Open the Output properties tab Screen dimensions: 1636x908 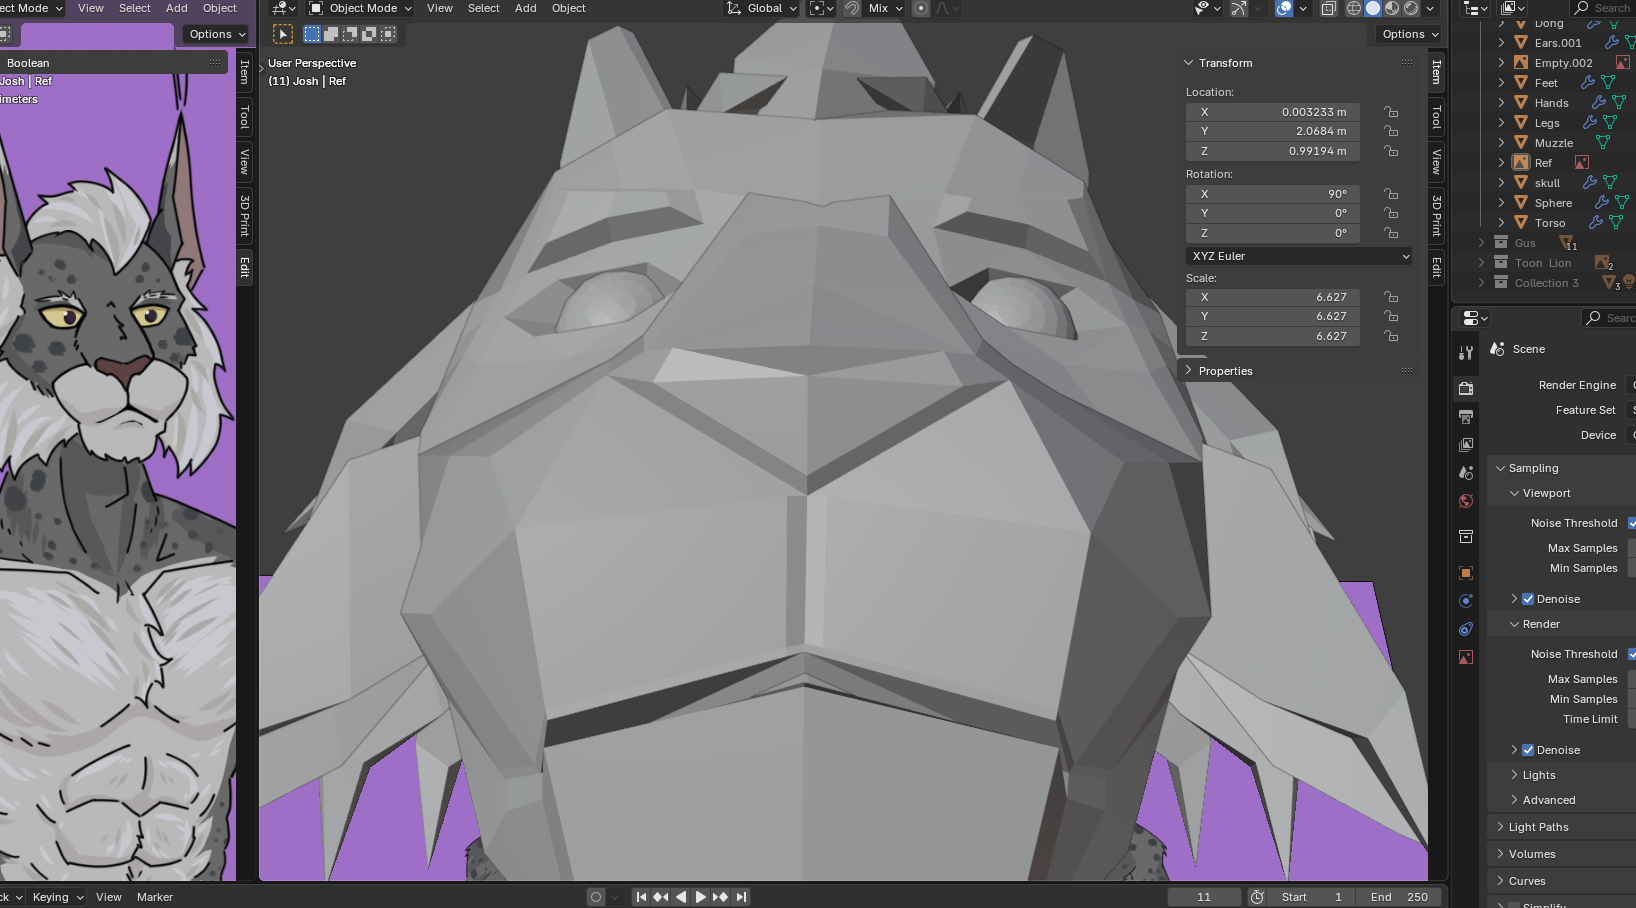tap(1466, 416)
